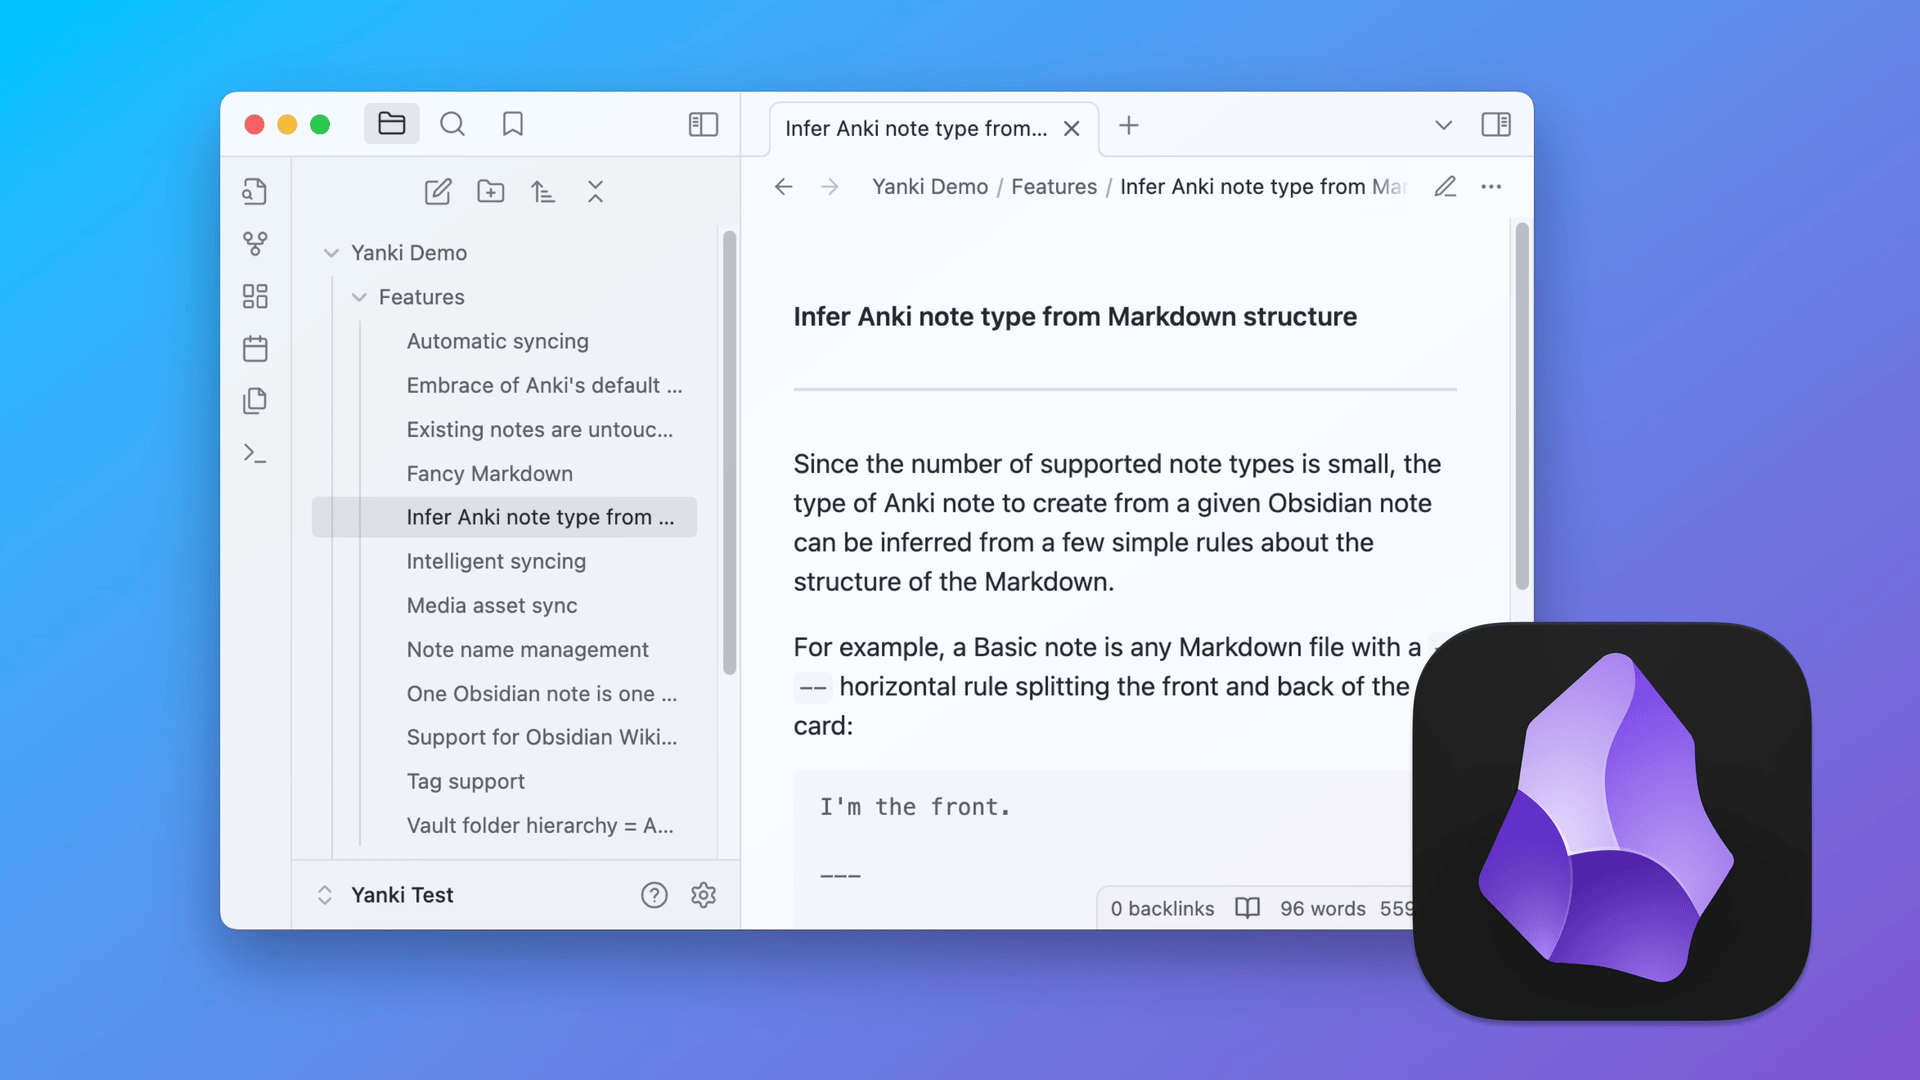Screen dimensions: 1920x1080
Task: Click the Features breadcrumb link
Action: pyautogui.click(x=1053, y=187)
